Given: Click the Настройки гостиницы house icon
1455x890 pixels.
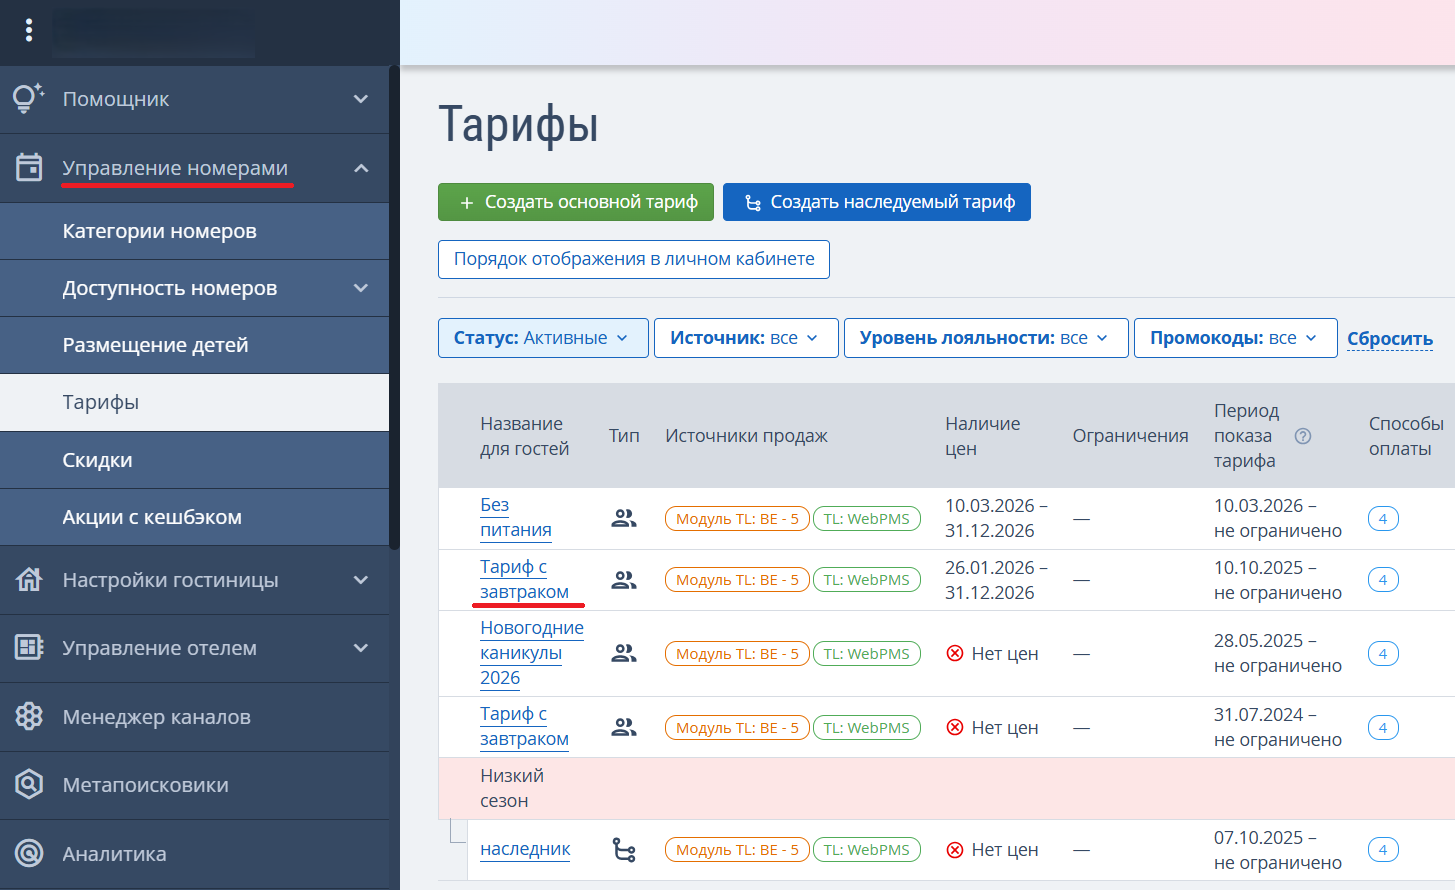Looking at the screenshot, I should click(x=29, y=580).
